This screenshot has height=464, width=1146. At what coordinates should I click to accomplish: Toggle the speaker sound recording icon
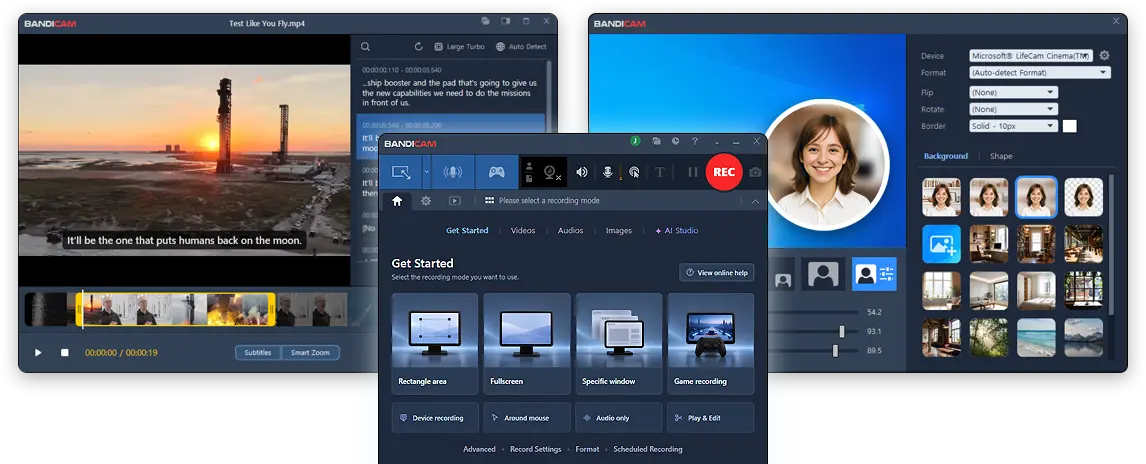pos(582,172)
